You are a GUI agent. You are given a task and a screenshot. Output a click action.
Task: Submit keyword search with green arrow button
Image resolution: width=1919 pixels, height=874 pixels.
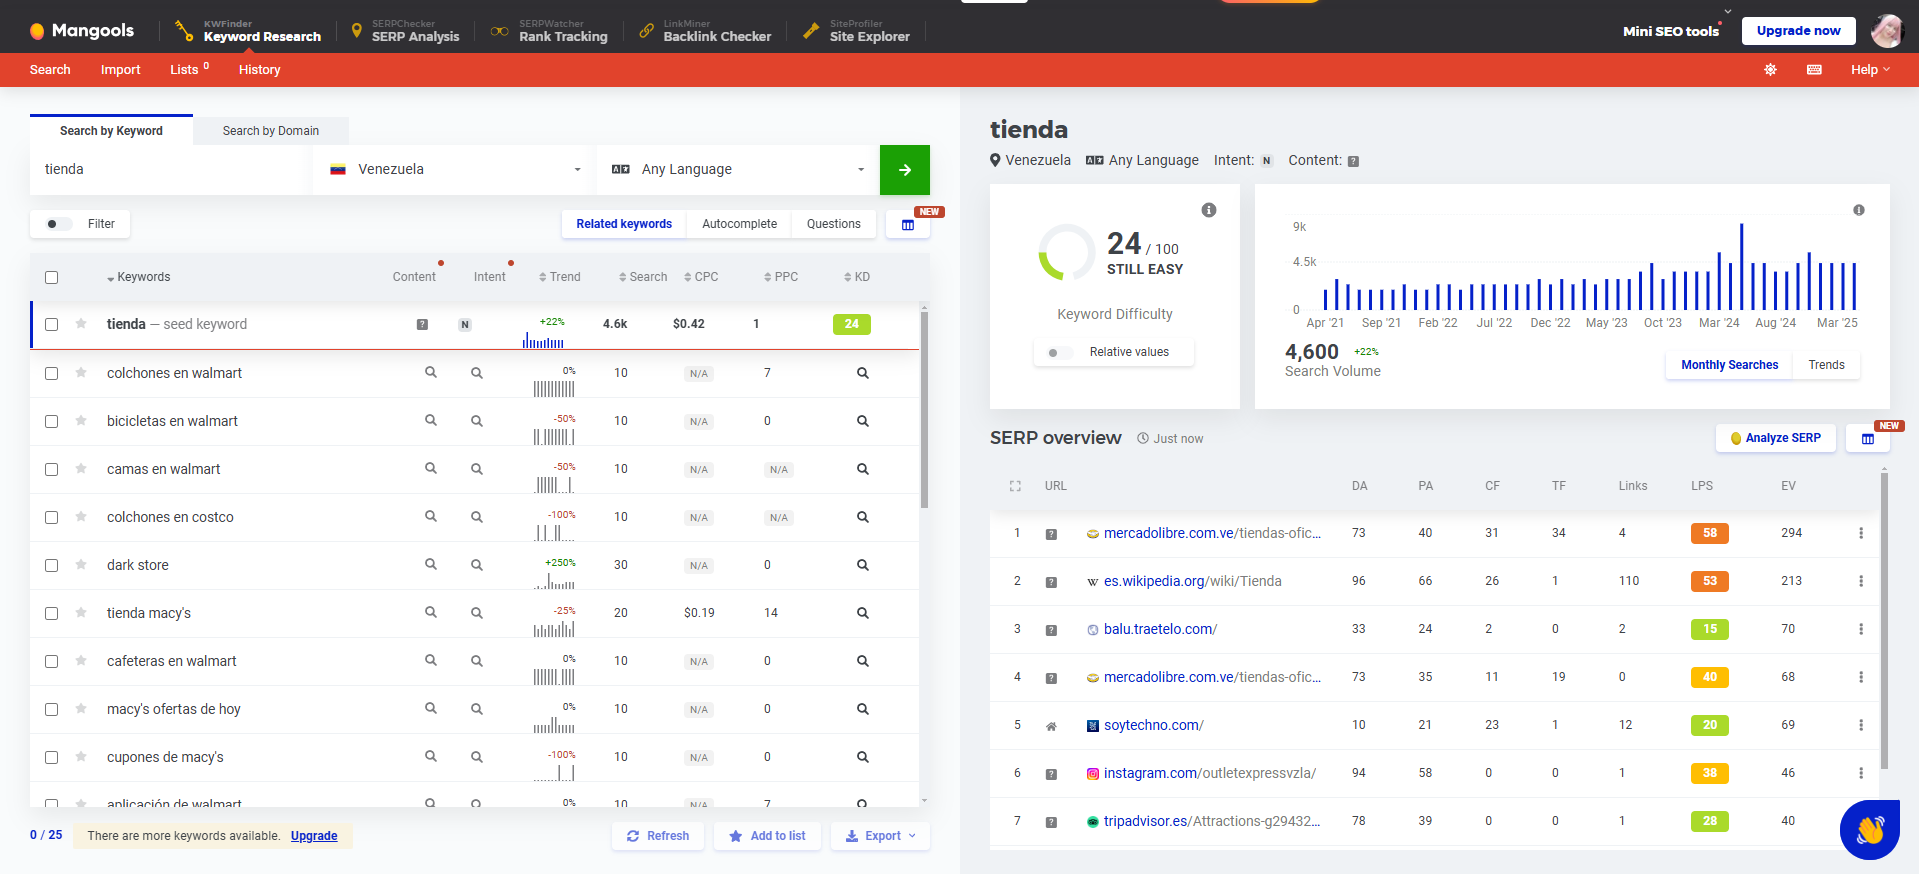point(904,170)
